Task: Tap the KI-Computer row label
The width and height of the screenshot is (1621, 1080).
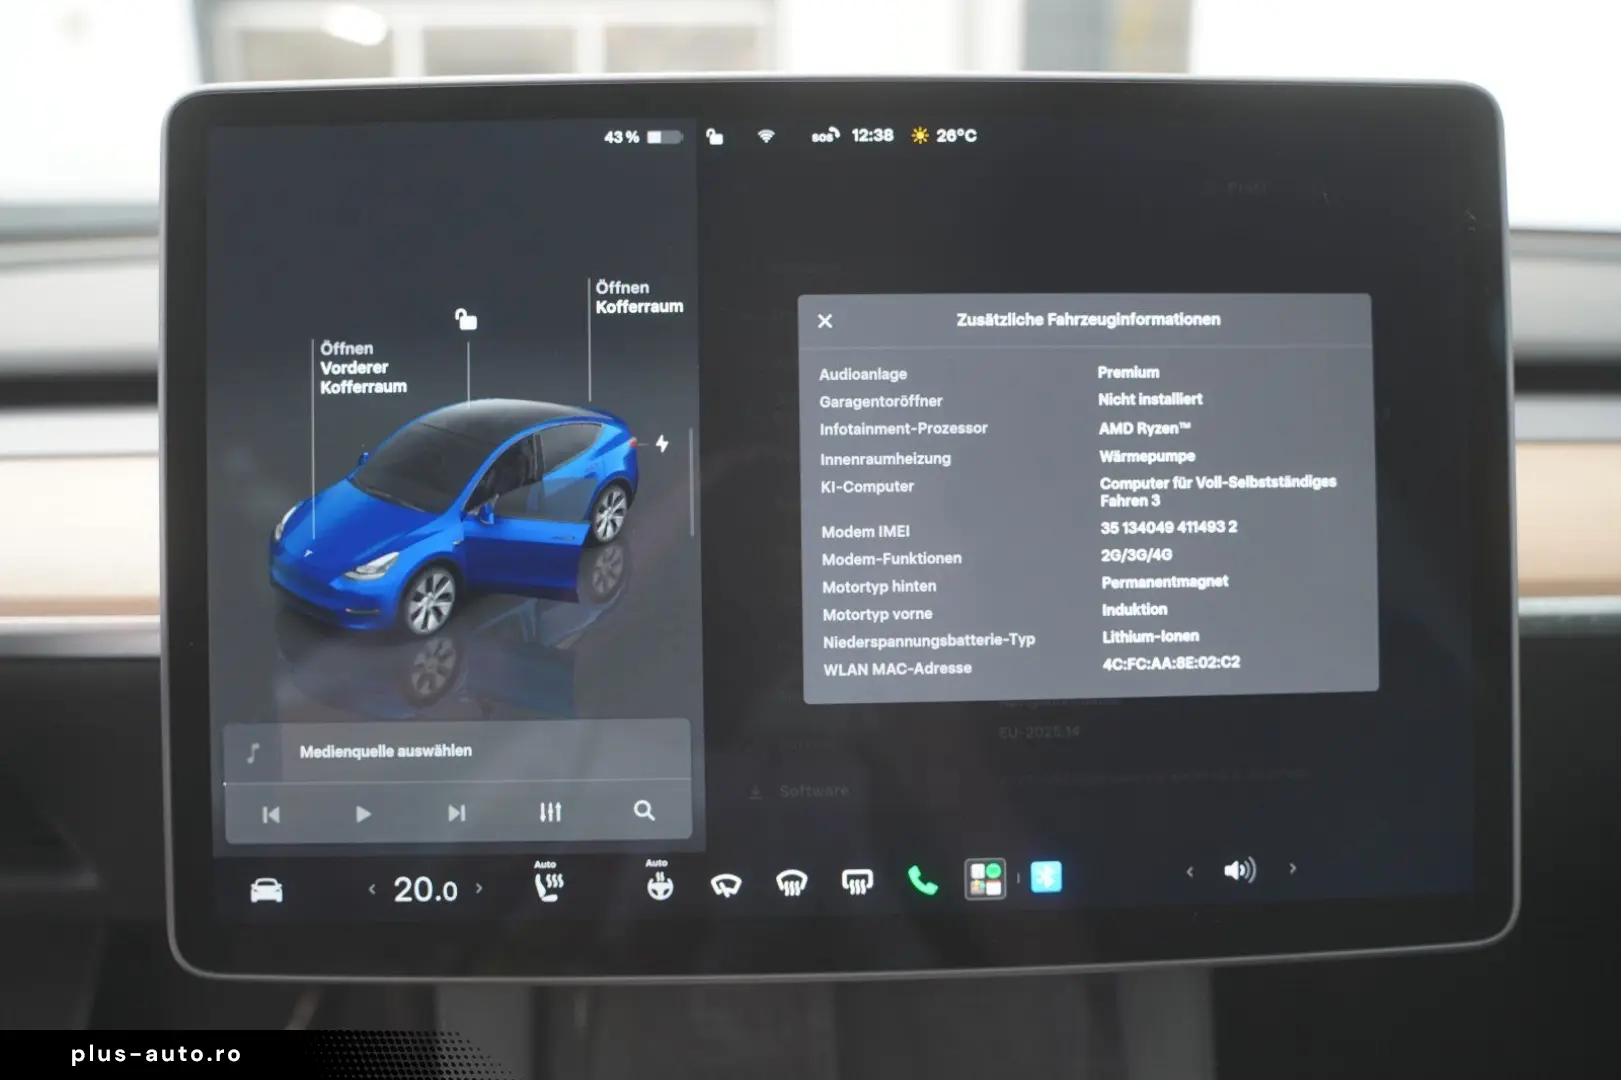Action: (867, 487)
